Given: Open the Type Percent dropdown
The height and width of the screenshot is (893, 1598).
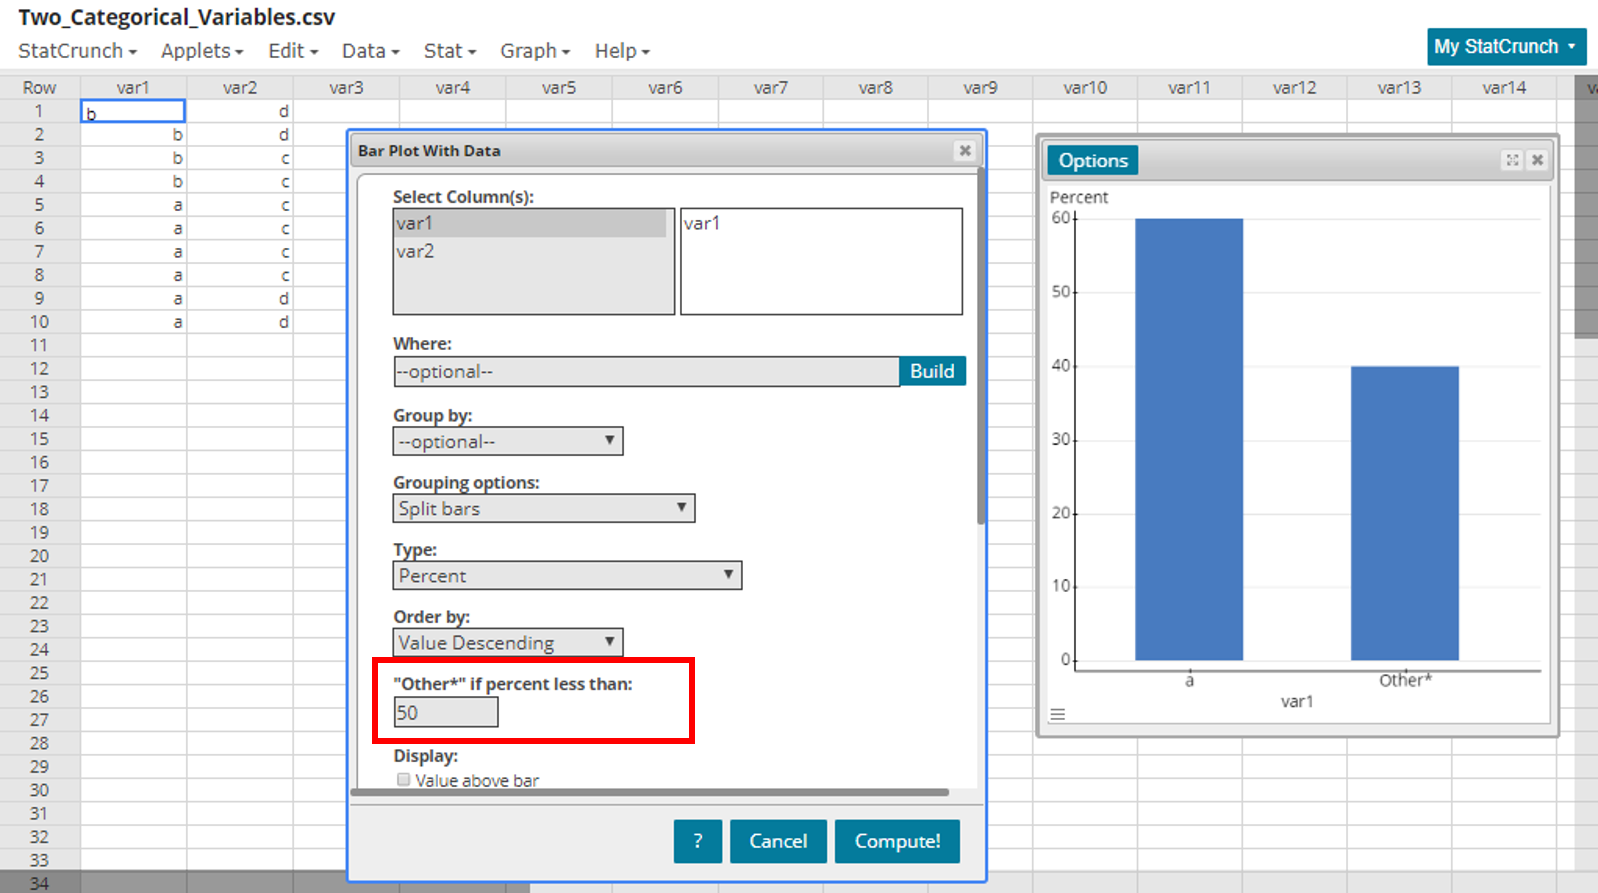Looking at the screenshot, I should point(567,575).
